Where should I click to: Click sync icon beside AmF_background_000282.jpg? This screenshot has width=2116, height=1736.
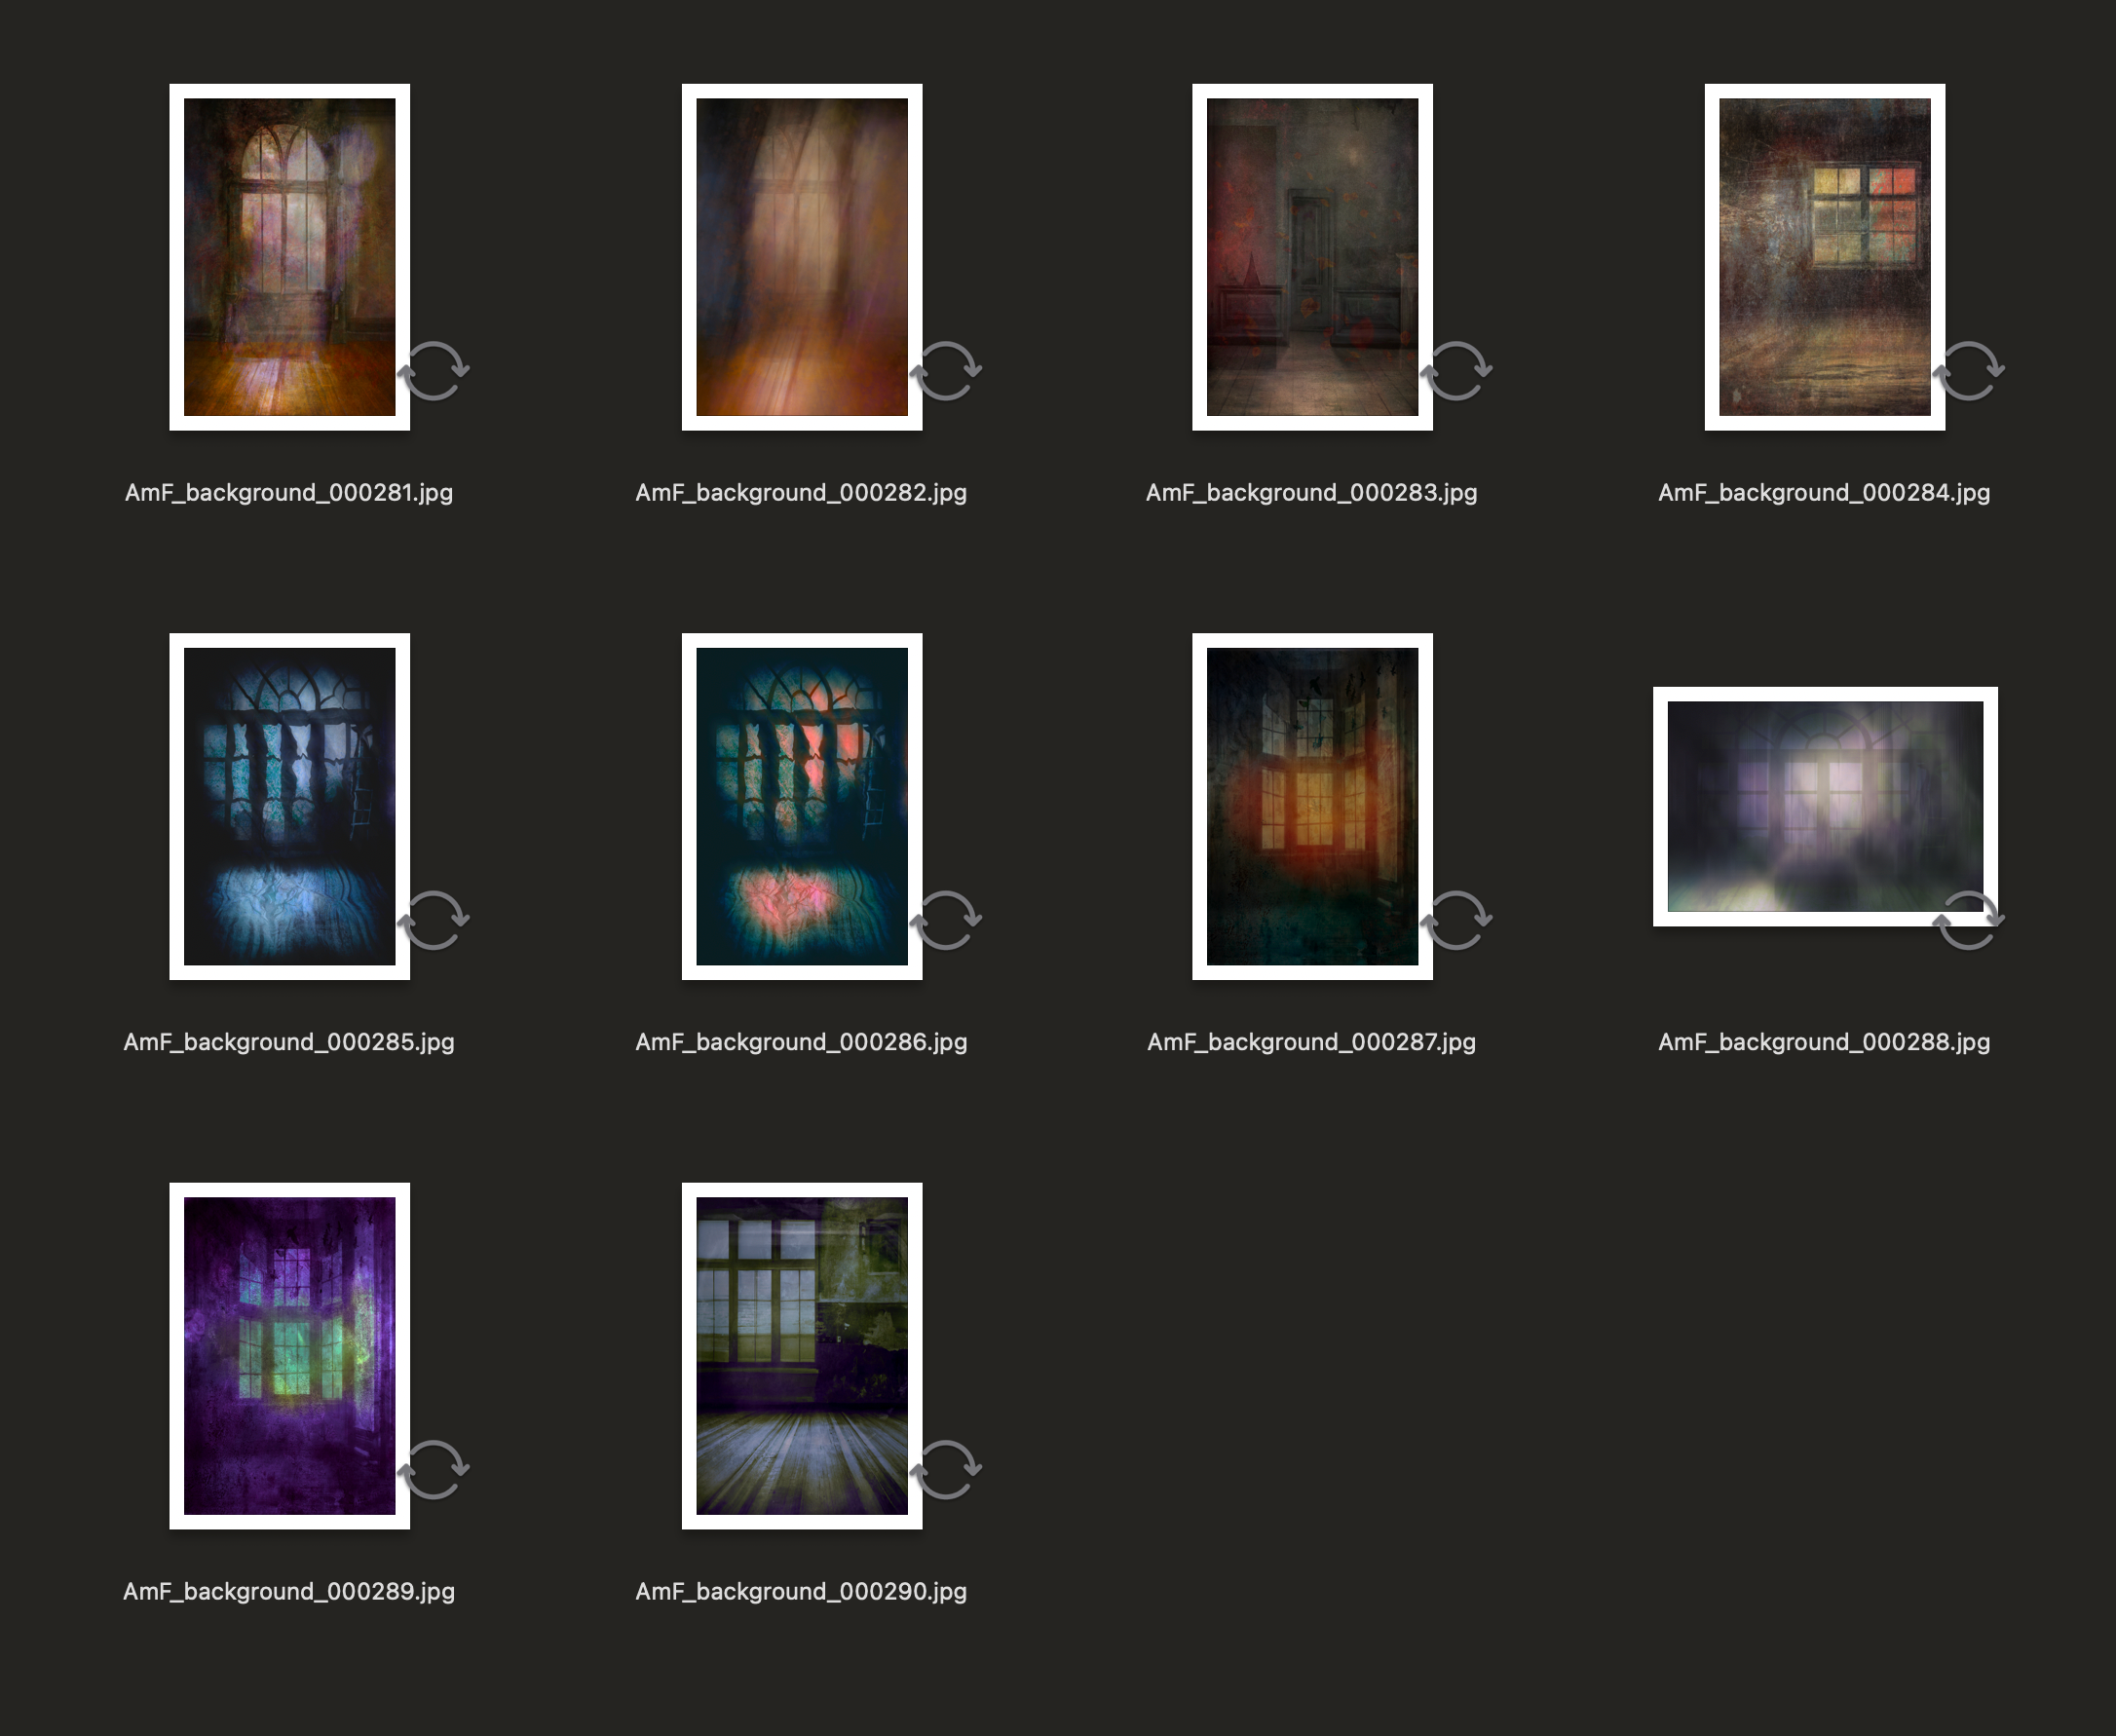coord(947,371)
